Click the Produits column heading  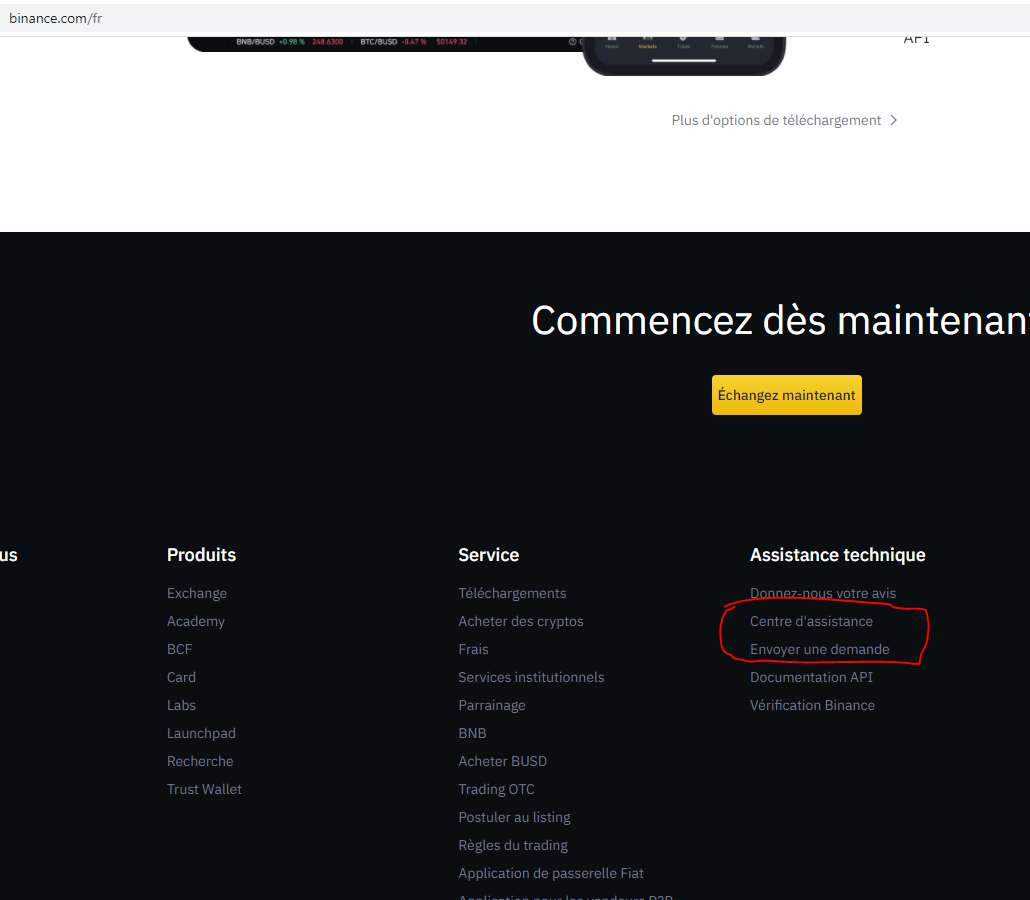coord(201,555)
